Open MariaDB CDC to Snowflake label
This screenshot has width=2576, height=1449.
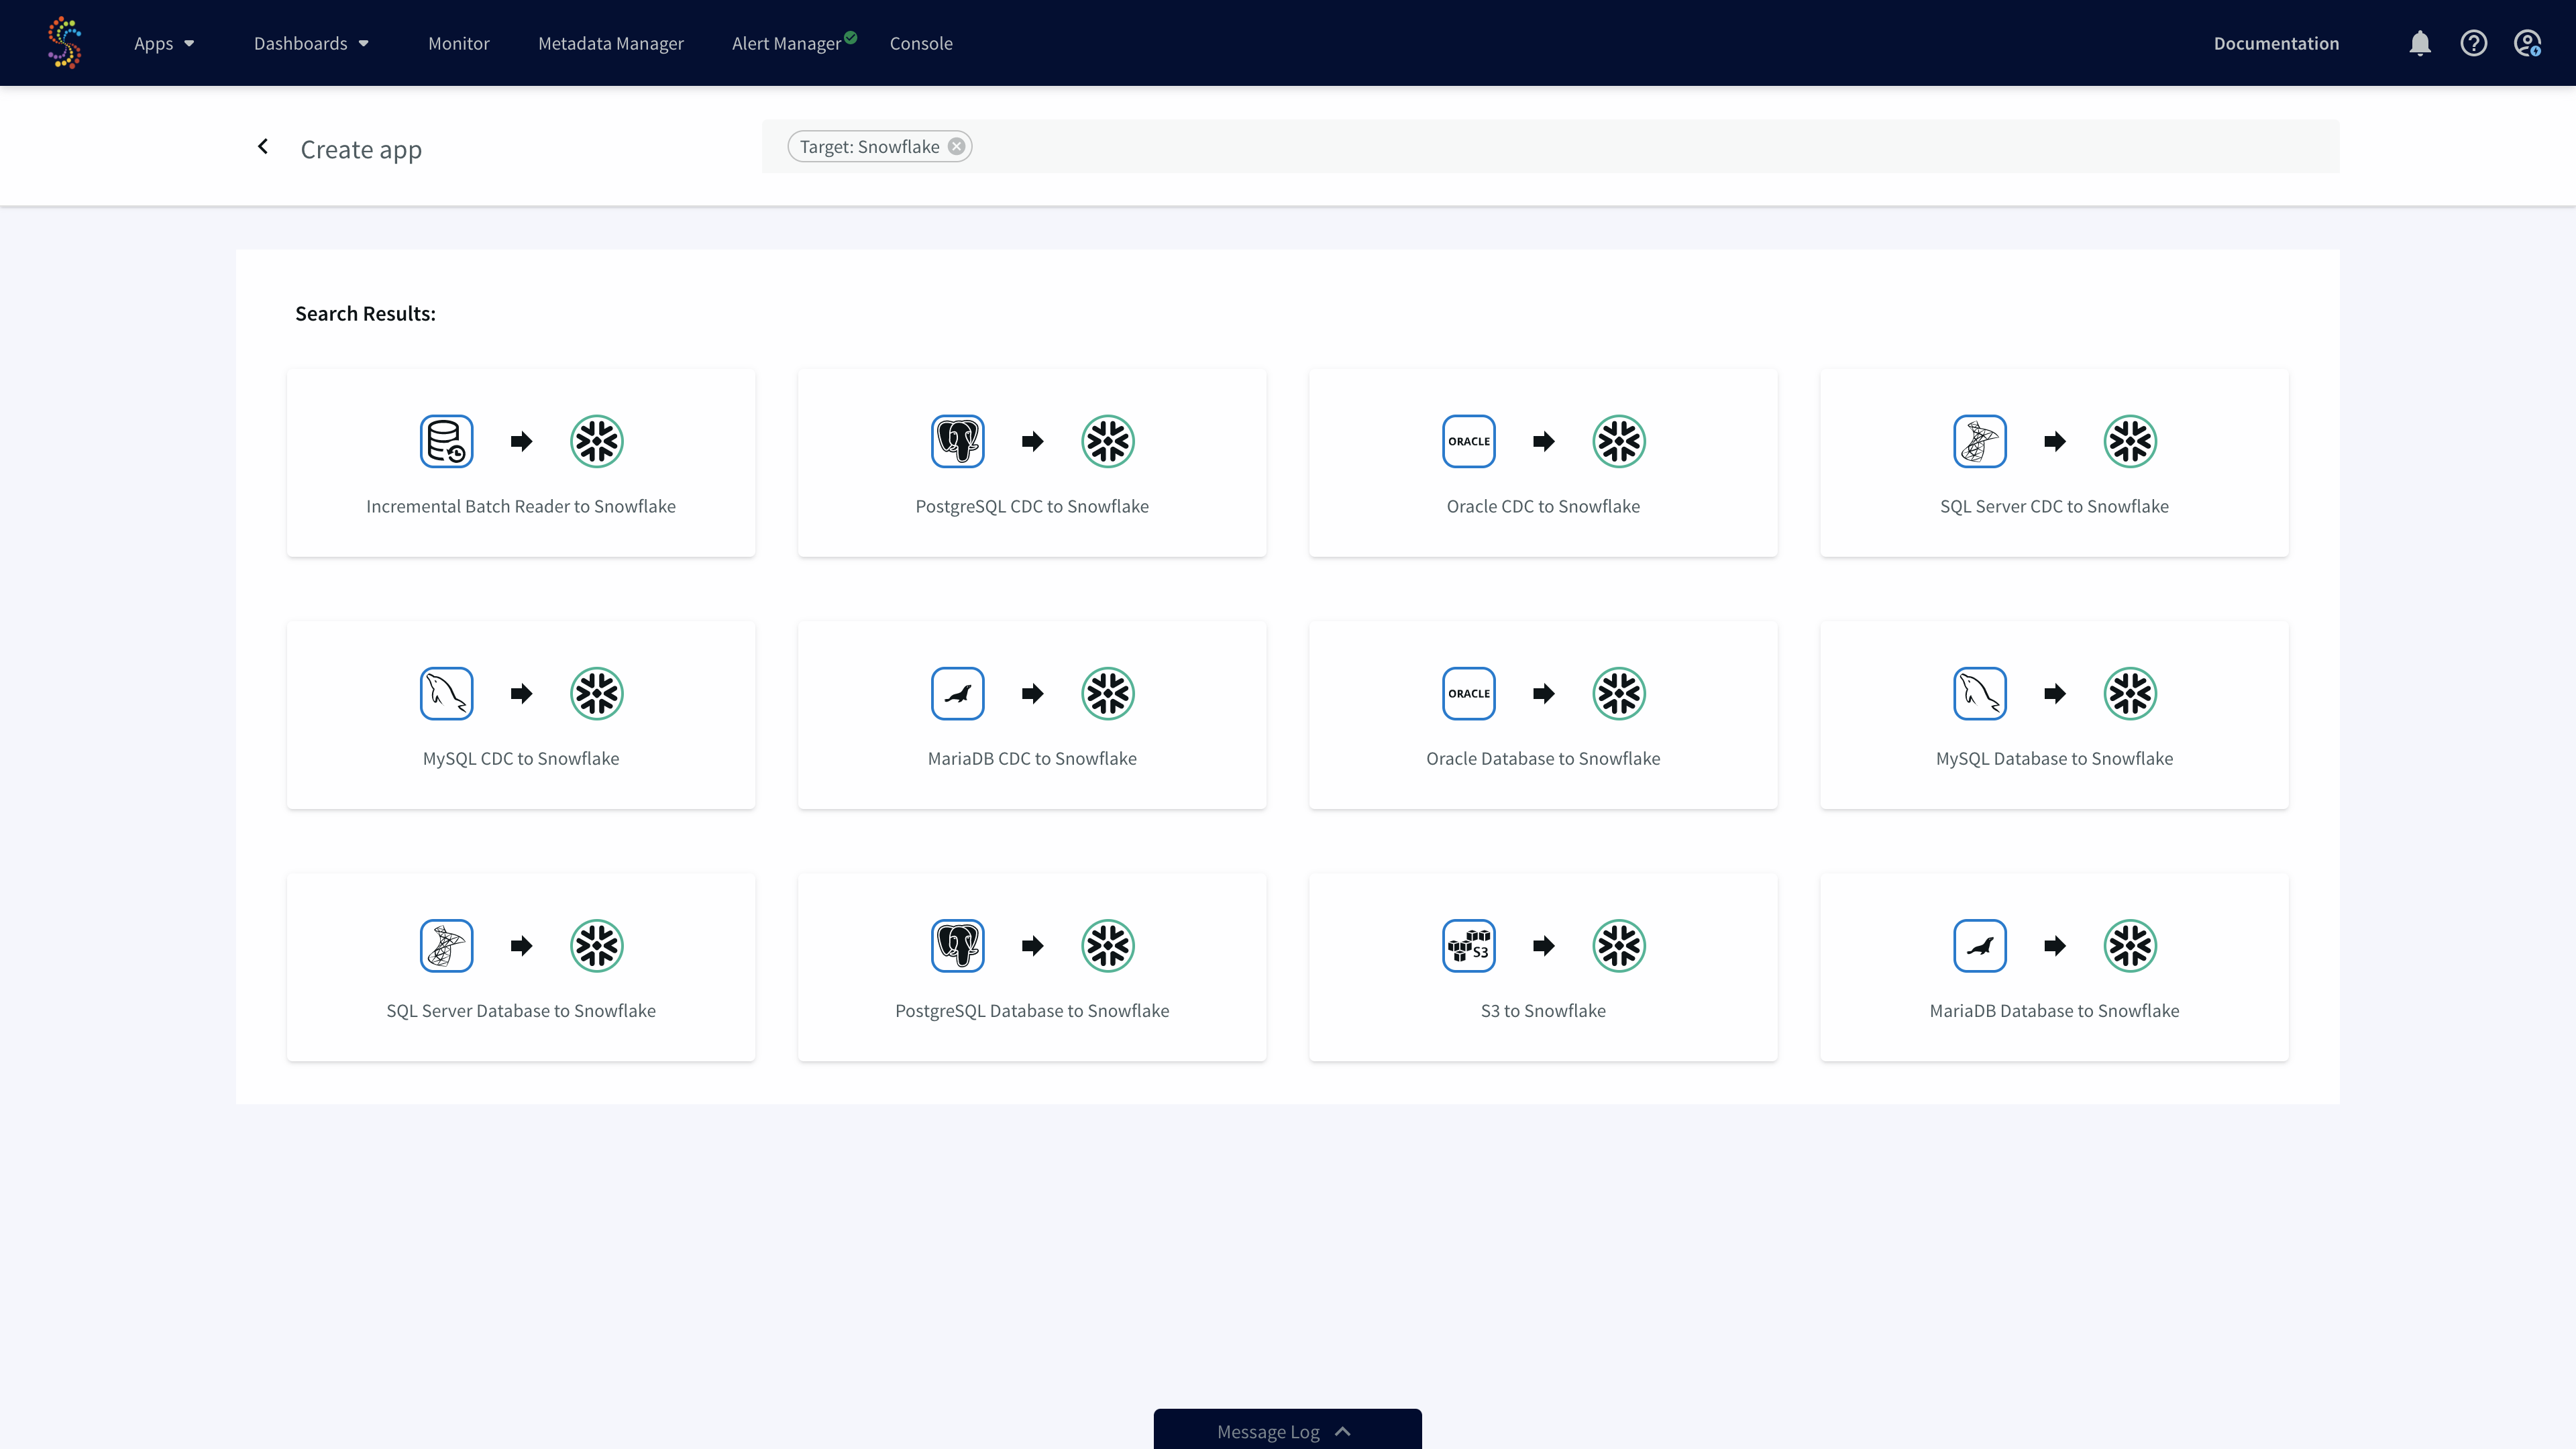pos(1032,758)
